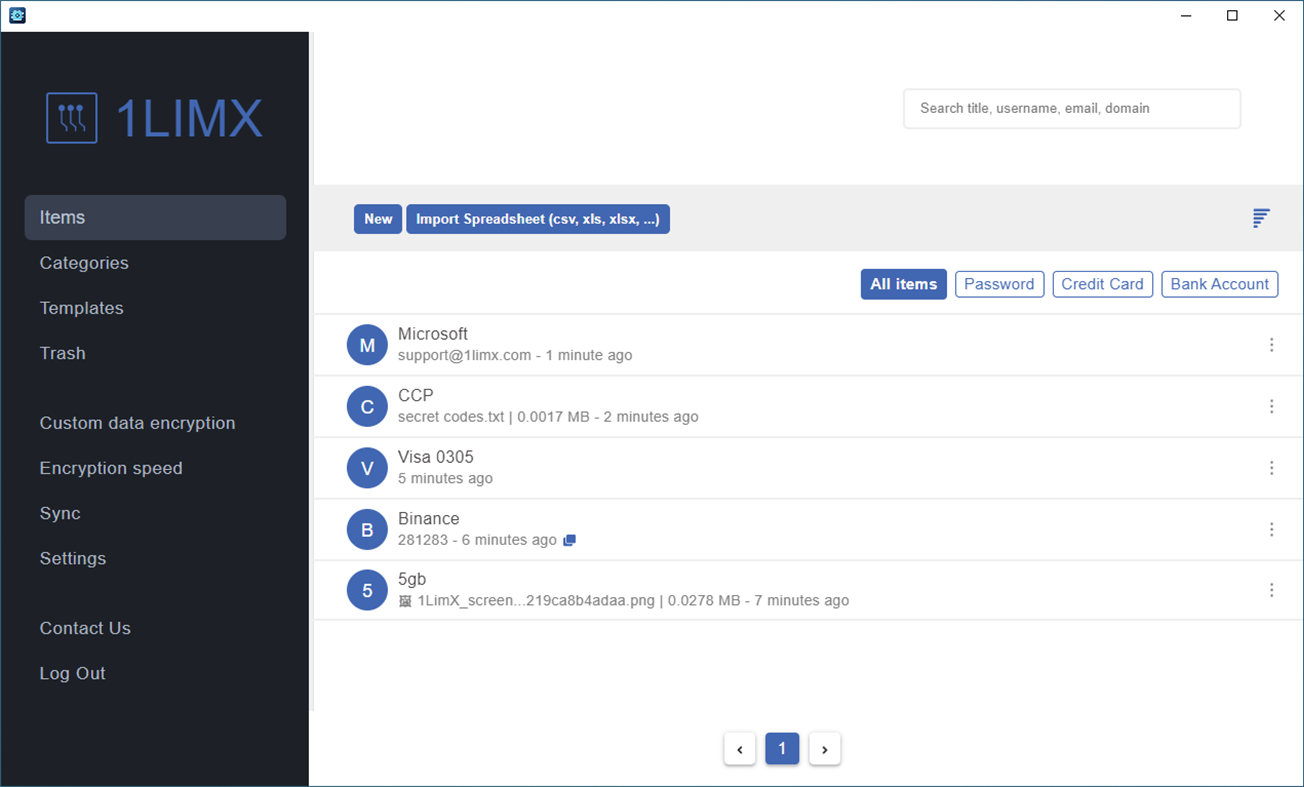
Task: Click Import Spreadsheet to add data
Action: click(x=537, y=218)
